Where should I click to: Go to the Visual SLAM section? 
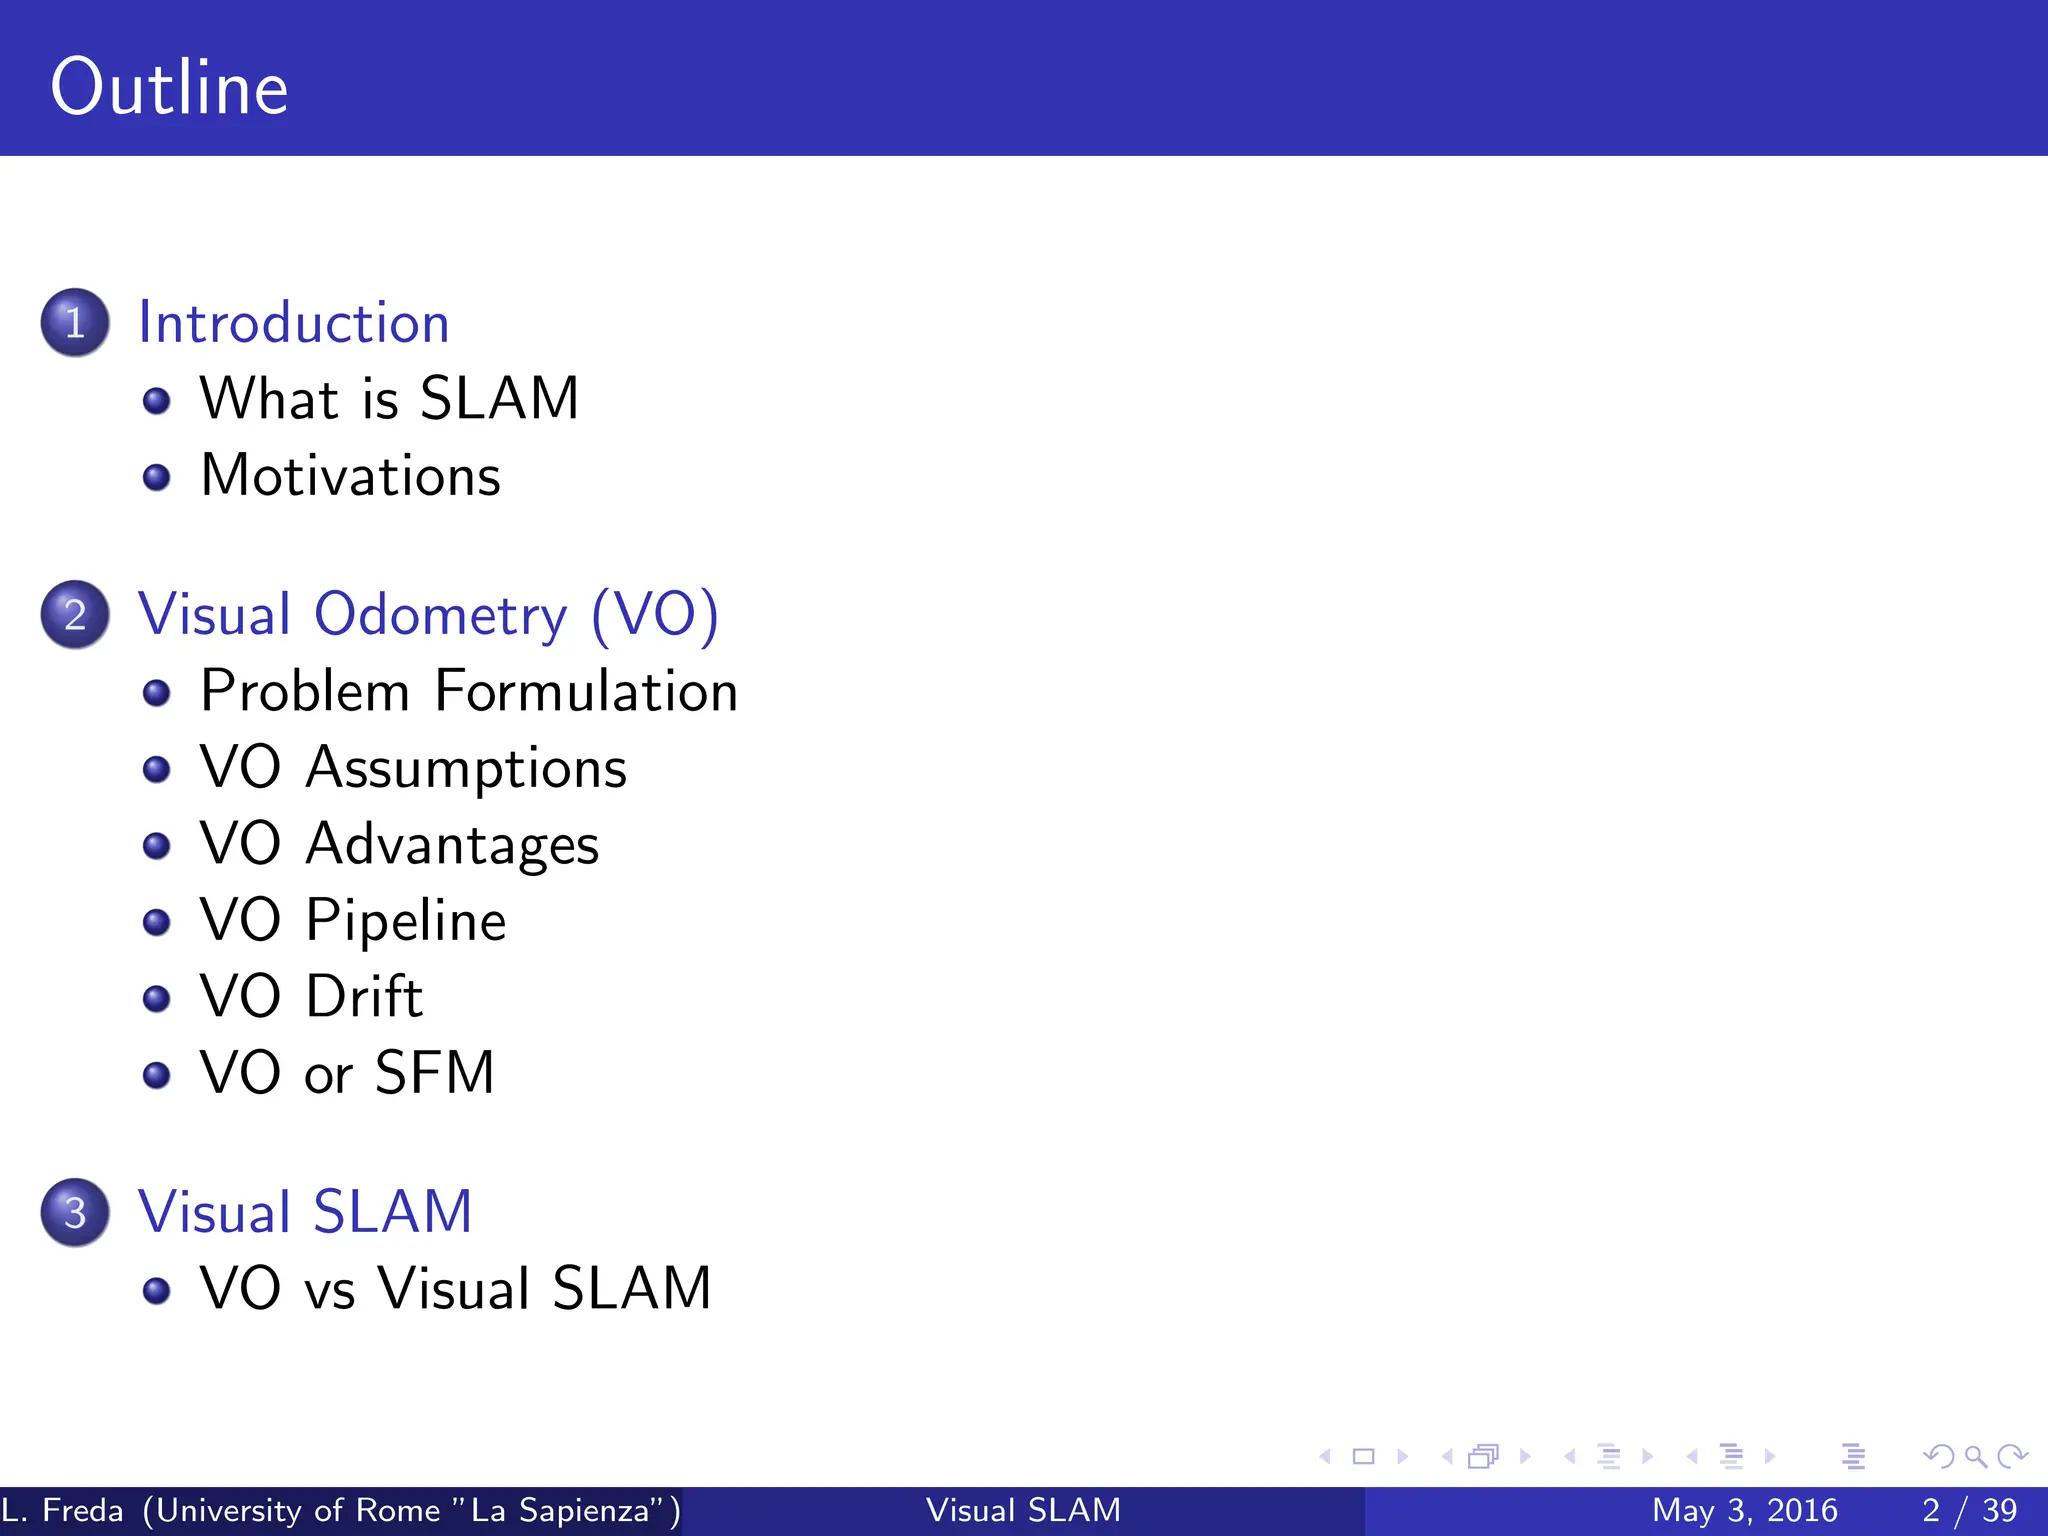pyautogui.click(x=304, y=1212)
